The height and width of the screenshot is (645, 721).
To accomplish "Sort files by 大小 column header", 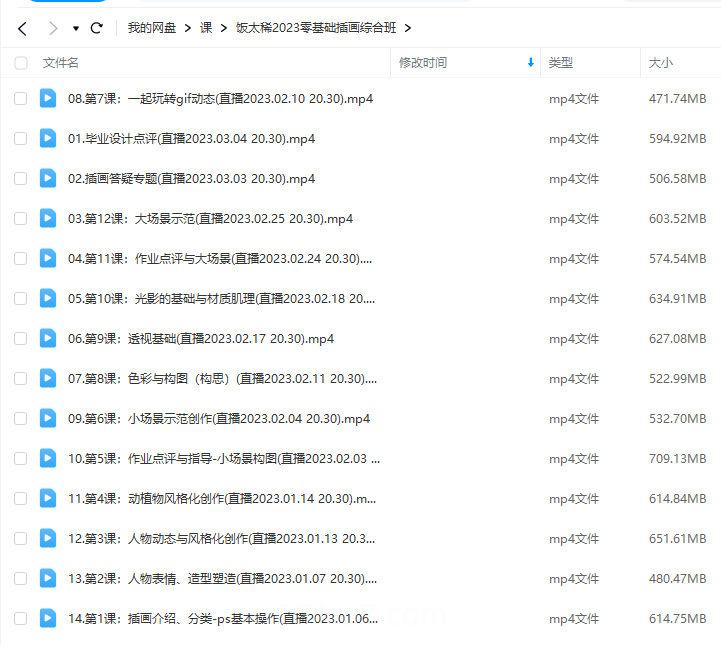I will (x=661, y=63).
